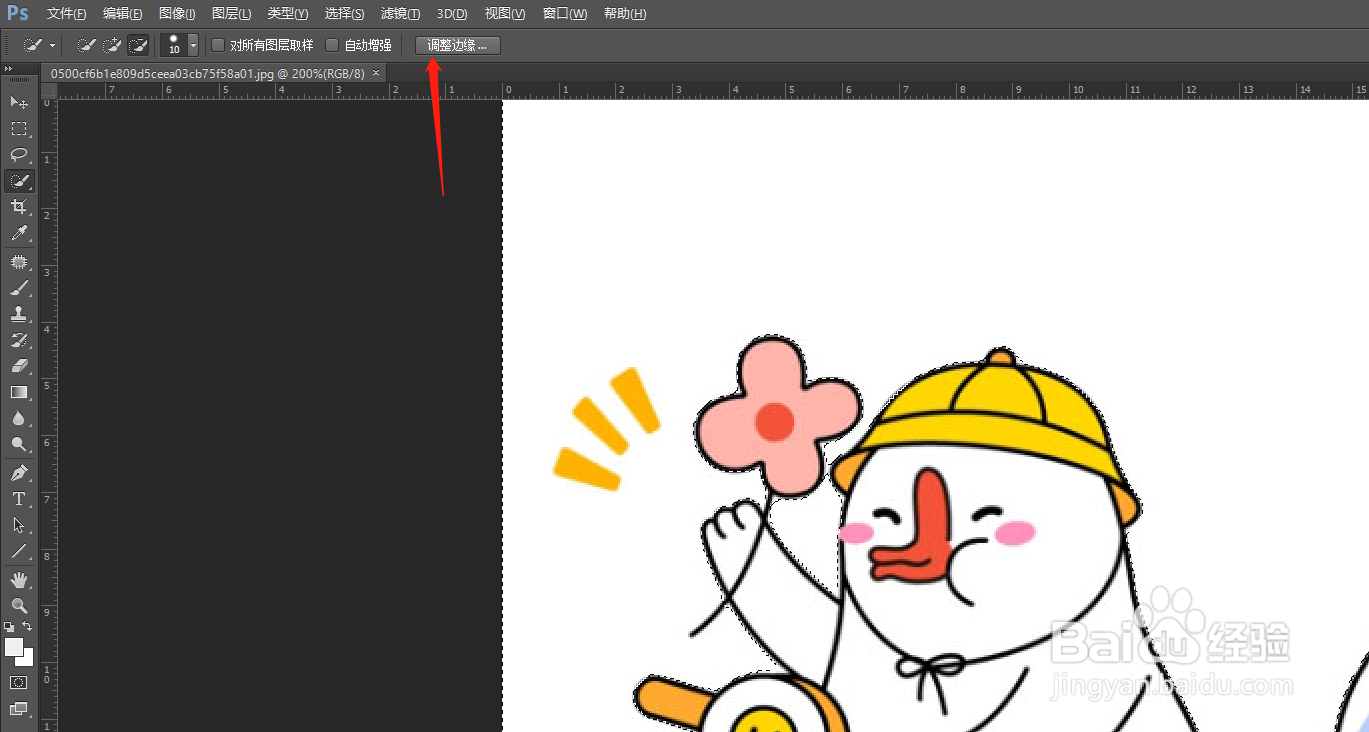Open the 图层(L) menu
Screen dimensions: 1369x732
231,14
